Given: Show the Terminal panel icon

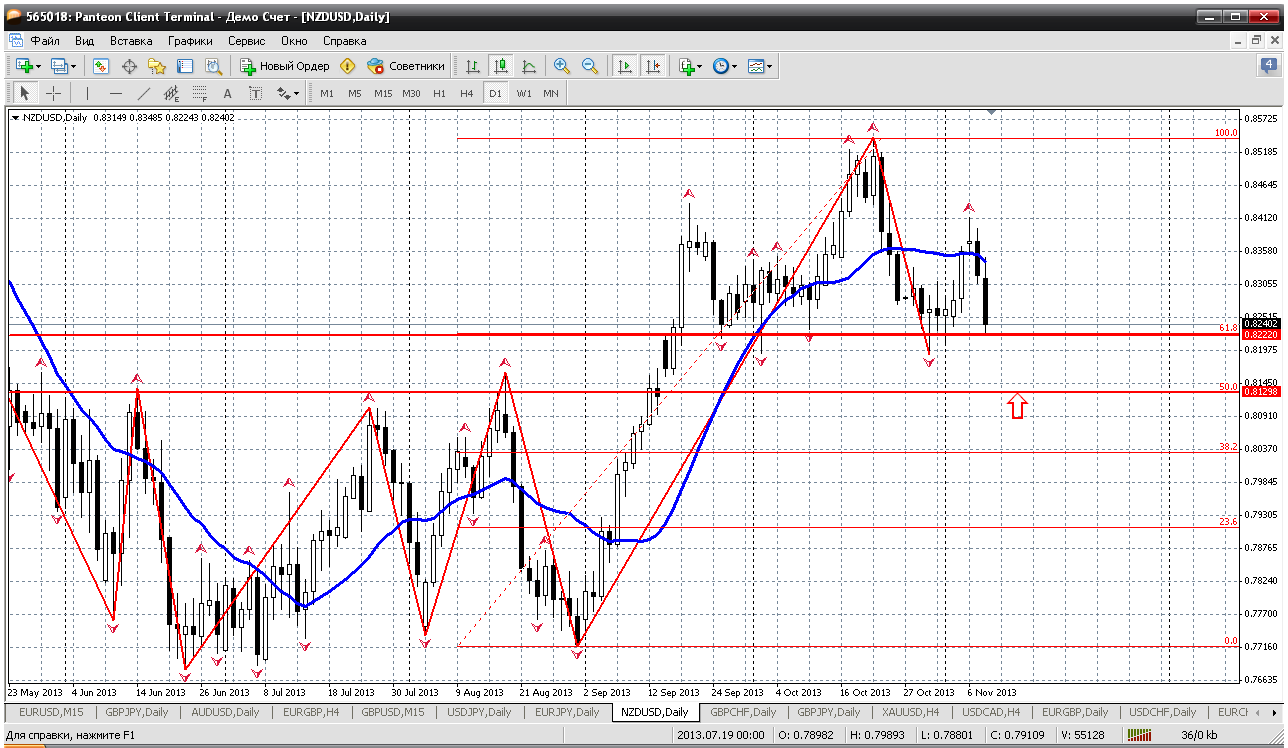Looking at the screenshot, I should tap(185, 66).
